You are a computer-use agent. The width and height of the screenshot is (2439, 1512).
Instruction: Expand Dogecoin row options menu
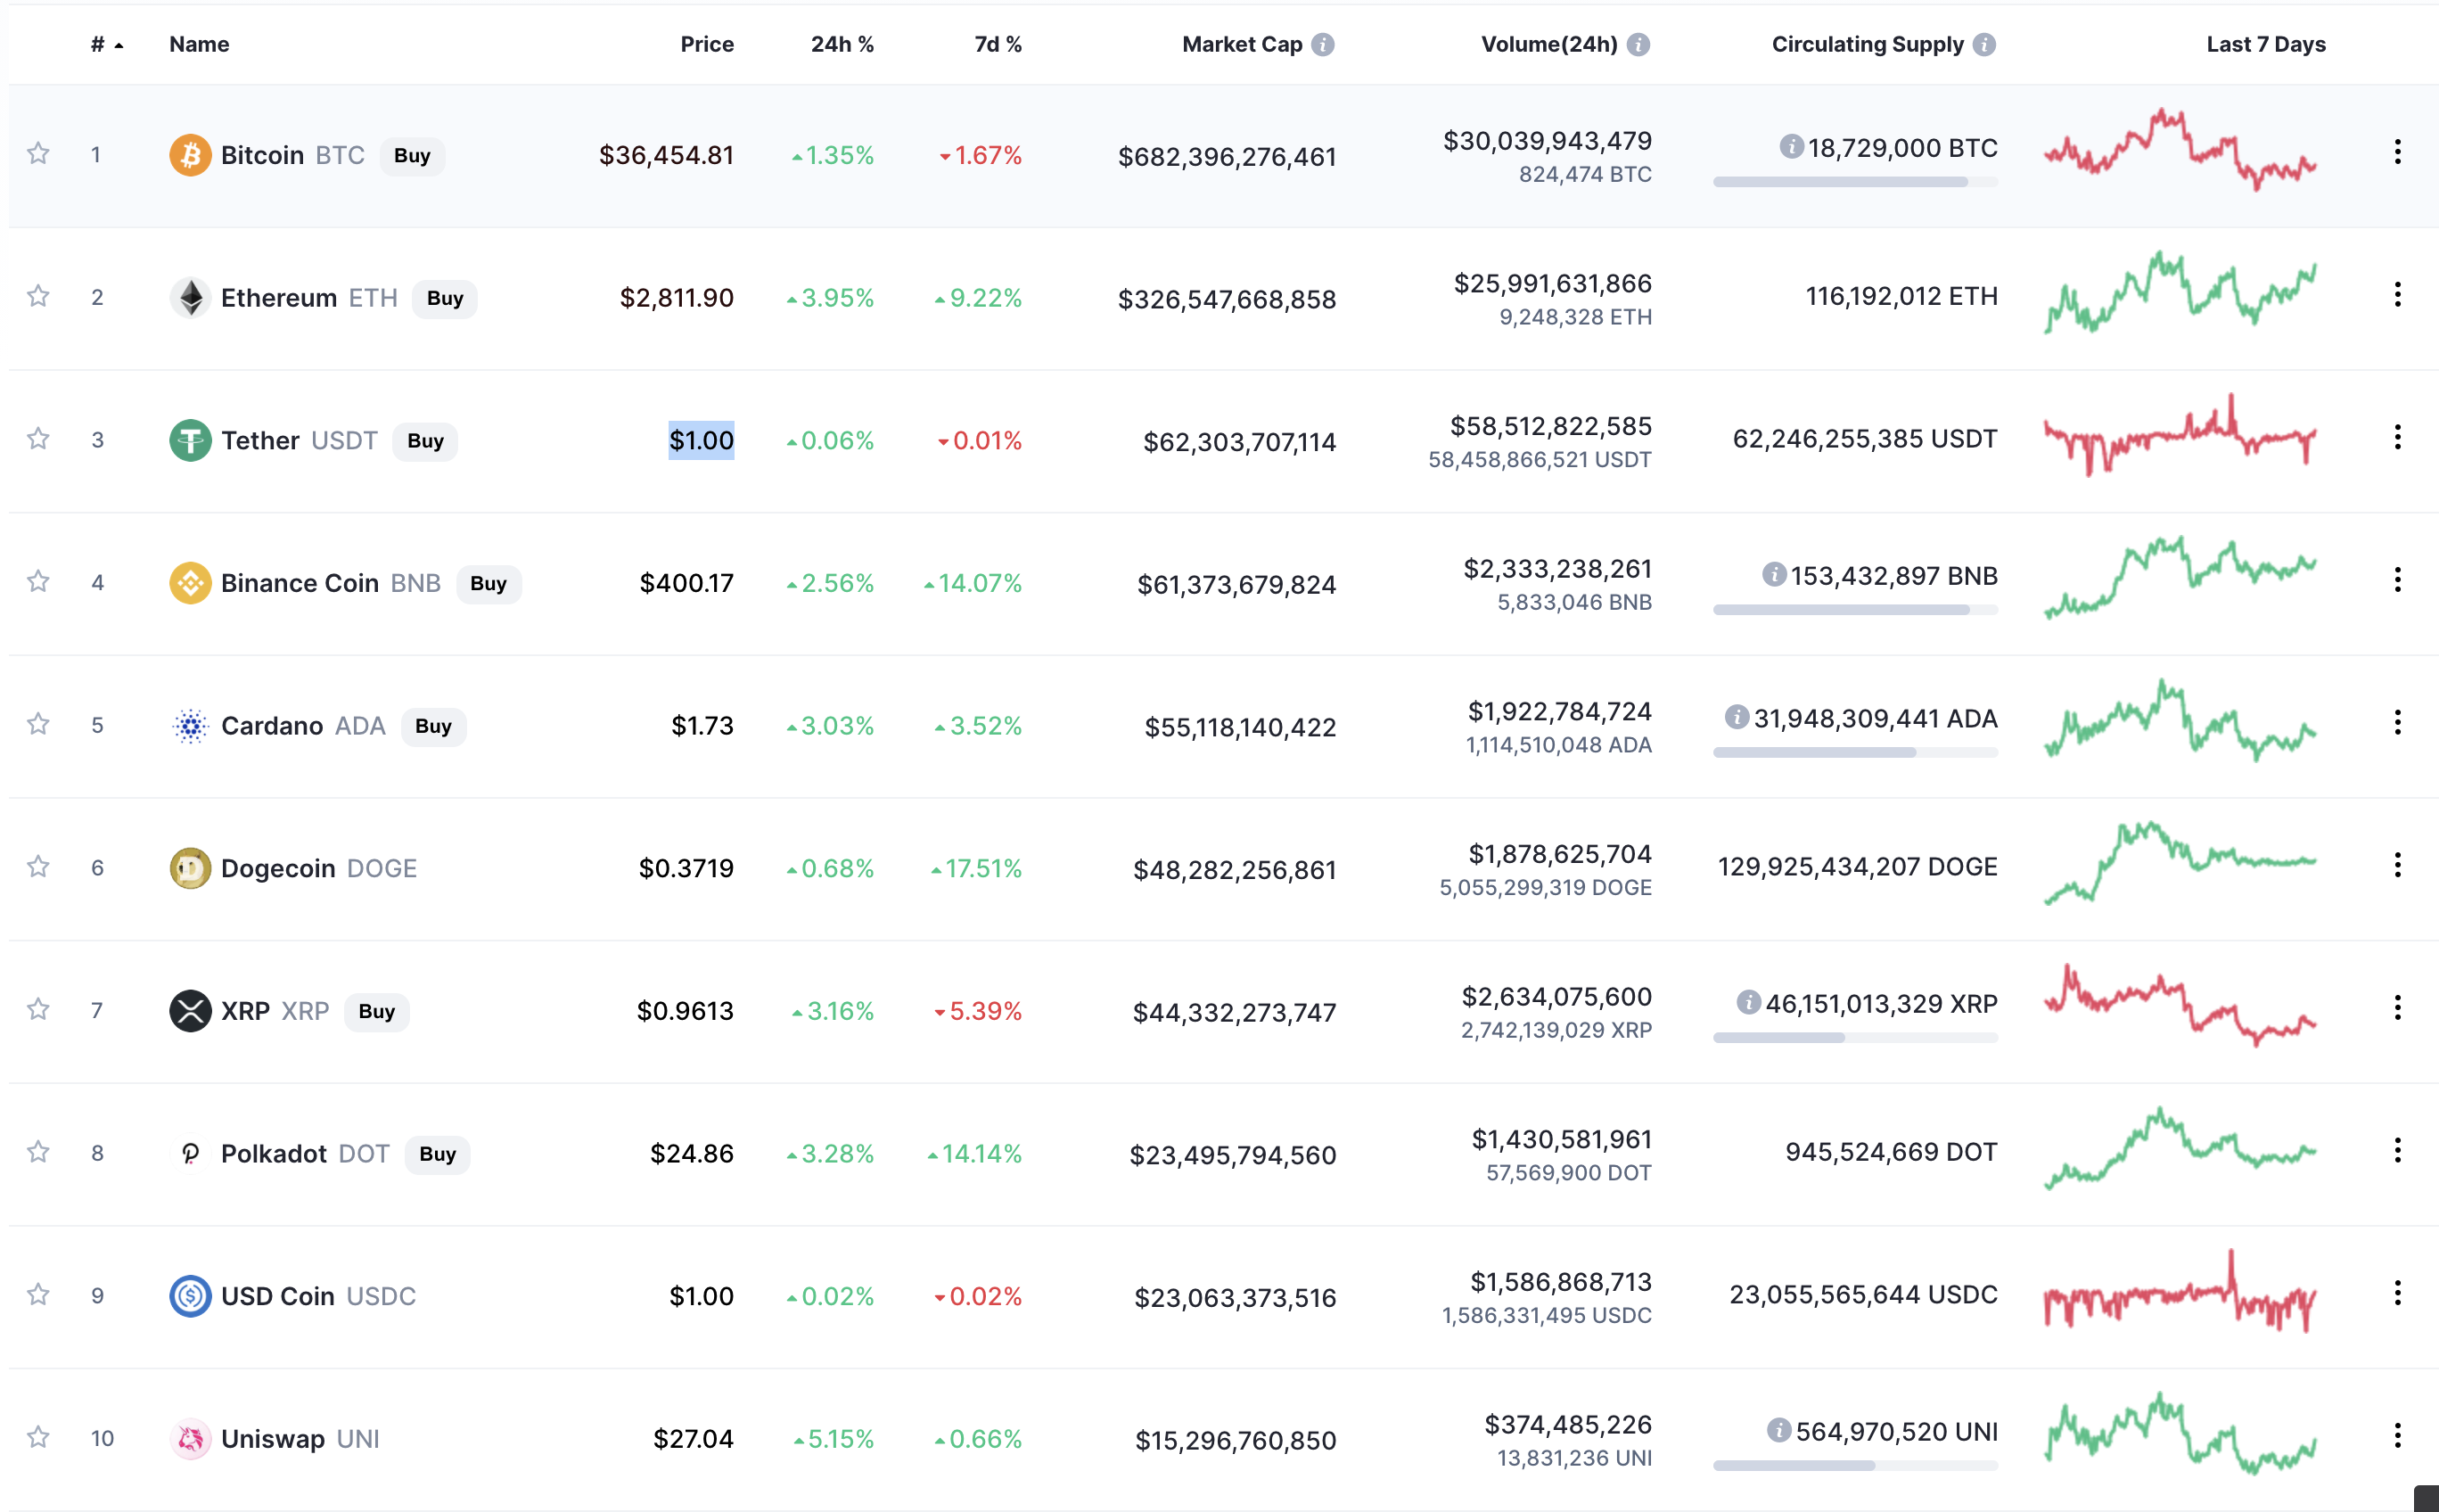[x=2397, y=865]
